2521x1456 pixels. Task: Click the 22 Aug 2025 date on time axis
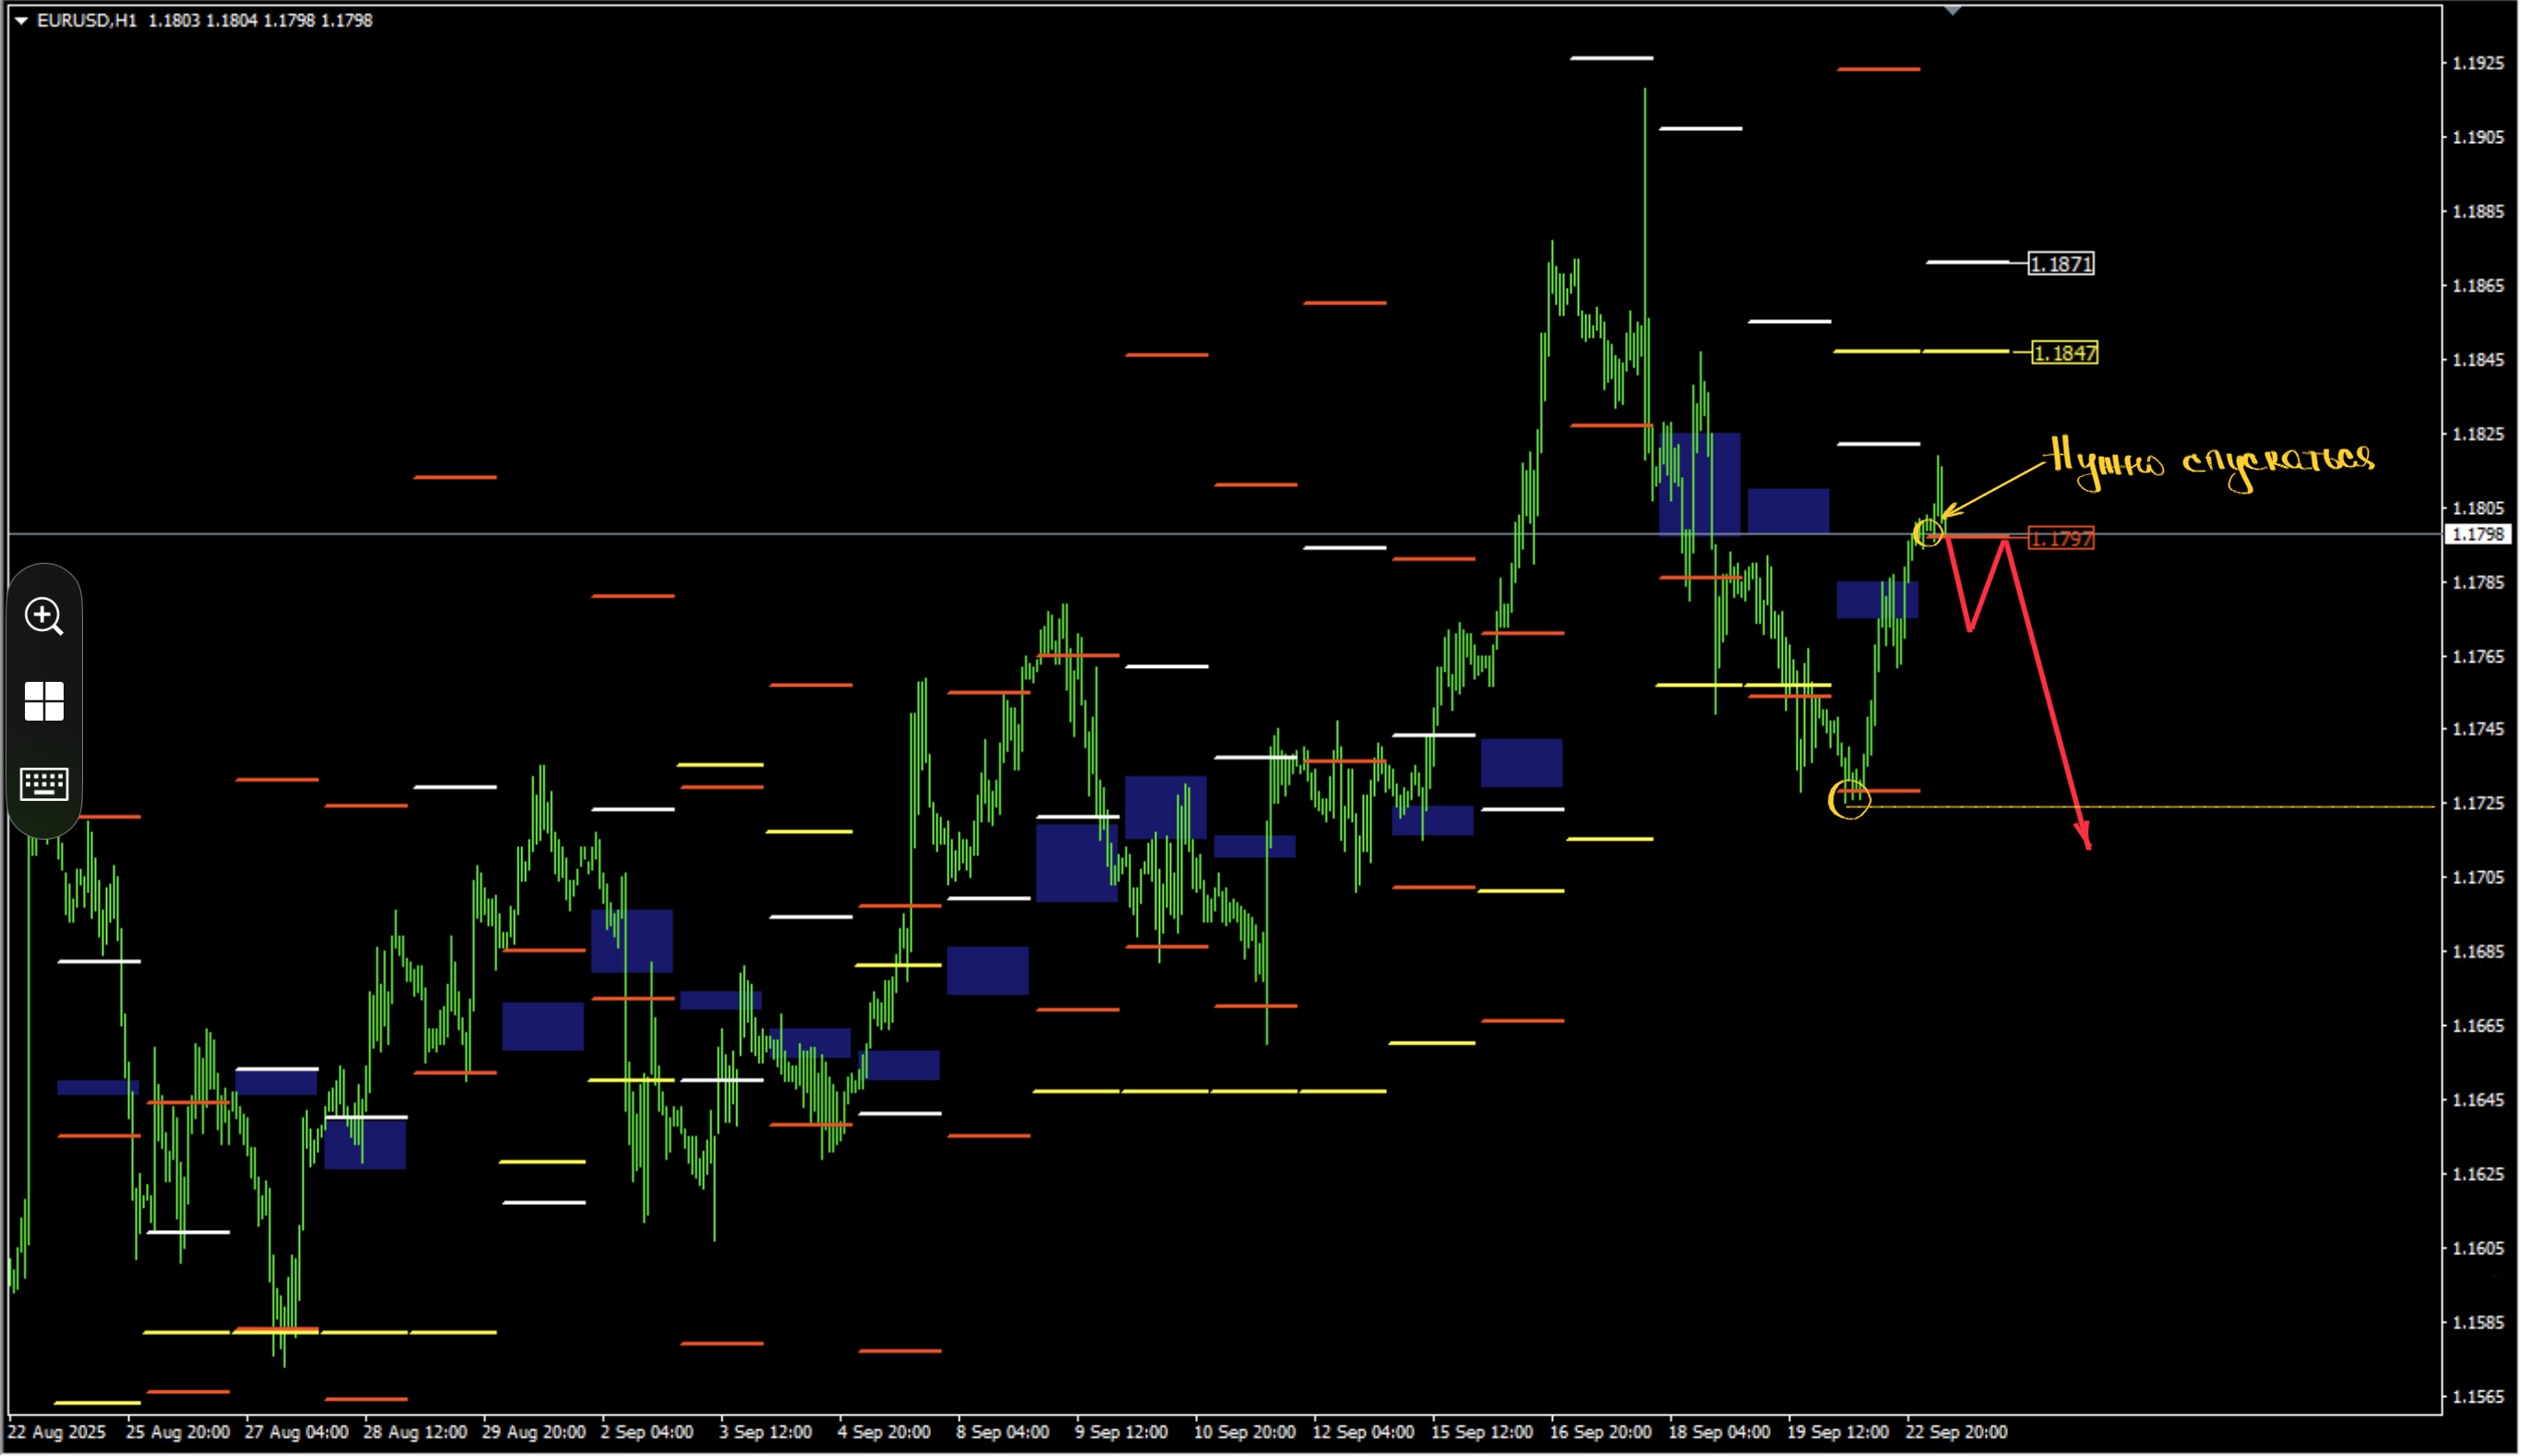(57, 1432)
